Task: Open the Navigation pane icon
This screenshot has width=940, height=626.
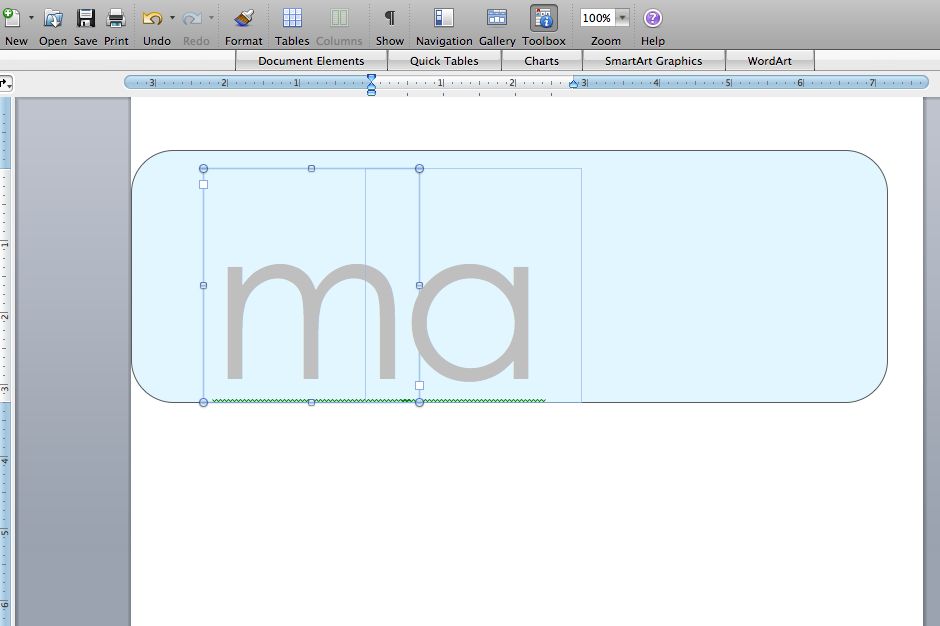Action: (443, 18)
